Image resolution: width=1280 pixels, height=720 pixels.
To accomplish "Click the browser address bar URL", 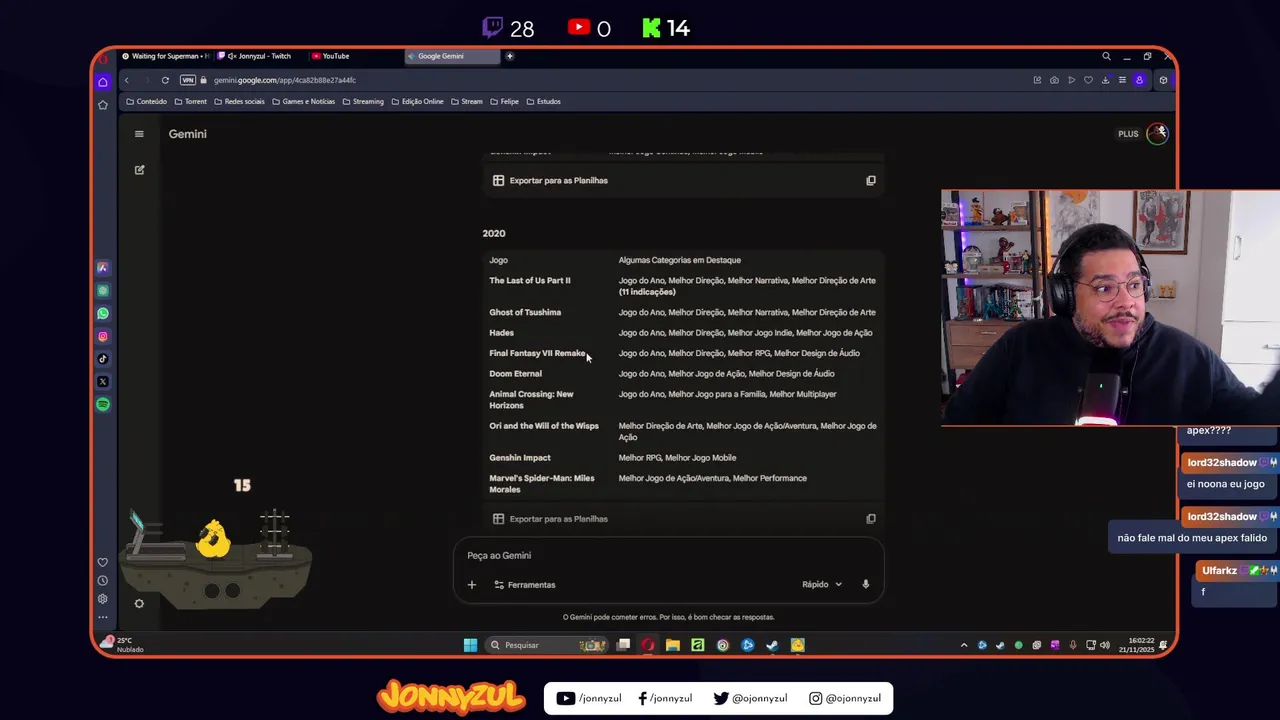I will 285,80.
